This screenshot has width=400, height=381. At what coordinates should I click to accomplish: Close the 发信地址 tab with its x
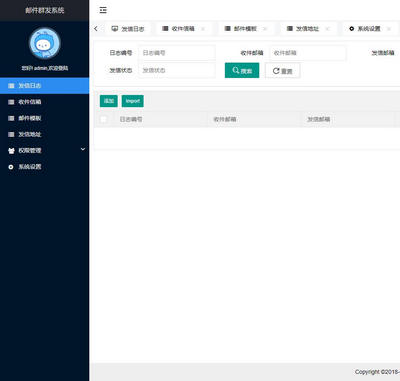(x=327, y=29)
